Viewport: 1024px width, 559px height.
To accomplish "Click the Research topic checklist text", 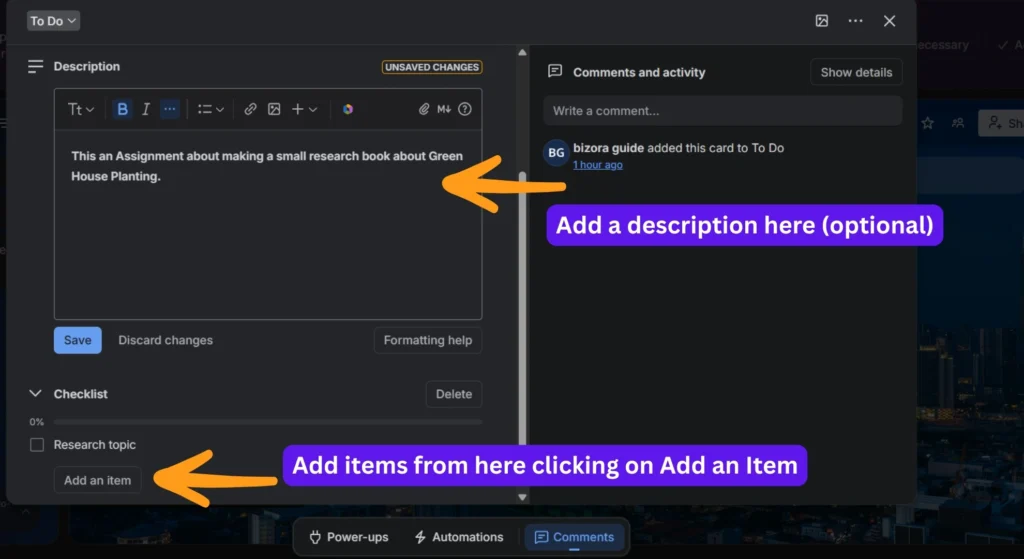I will point(95,445).
